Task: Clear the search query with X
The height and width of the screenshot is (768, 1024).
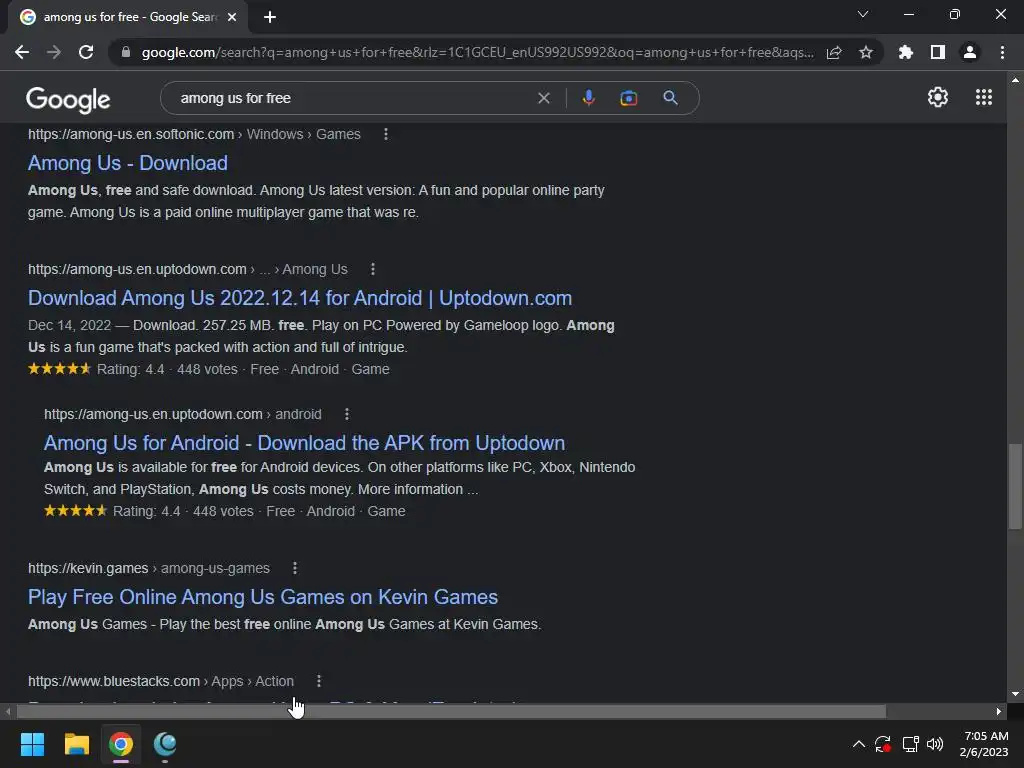Action: 543,98
